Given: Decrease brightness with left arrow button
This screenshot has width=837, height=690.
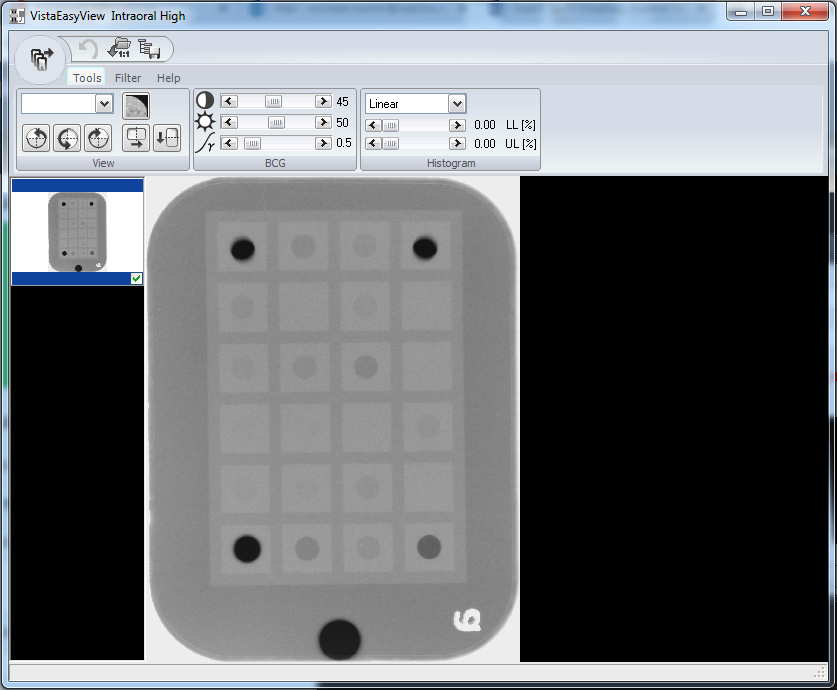Looking at the screenshot, I should point(228,123).
